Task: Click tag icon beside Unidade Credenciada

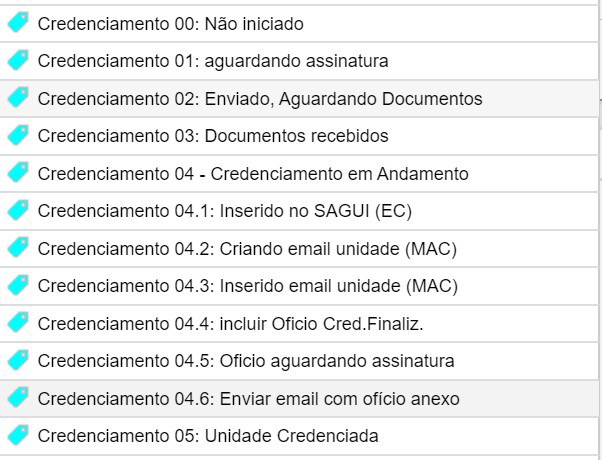Action: (18, 435)
